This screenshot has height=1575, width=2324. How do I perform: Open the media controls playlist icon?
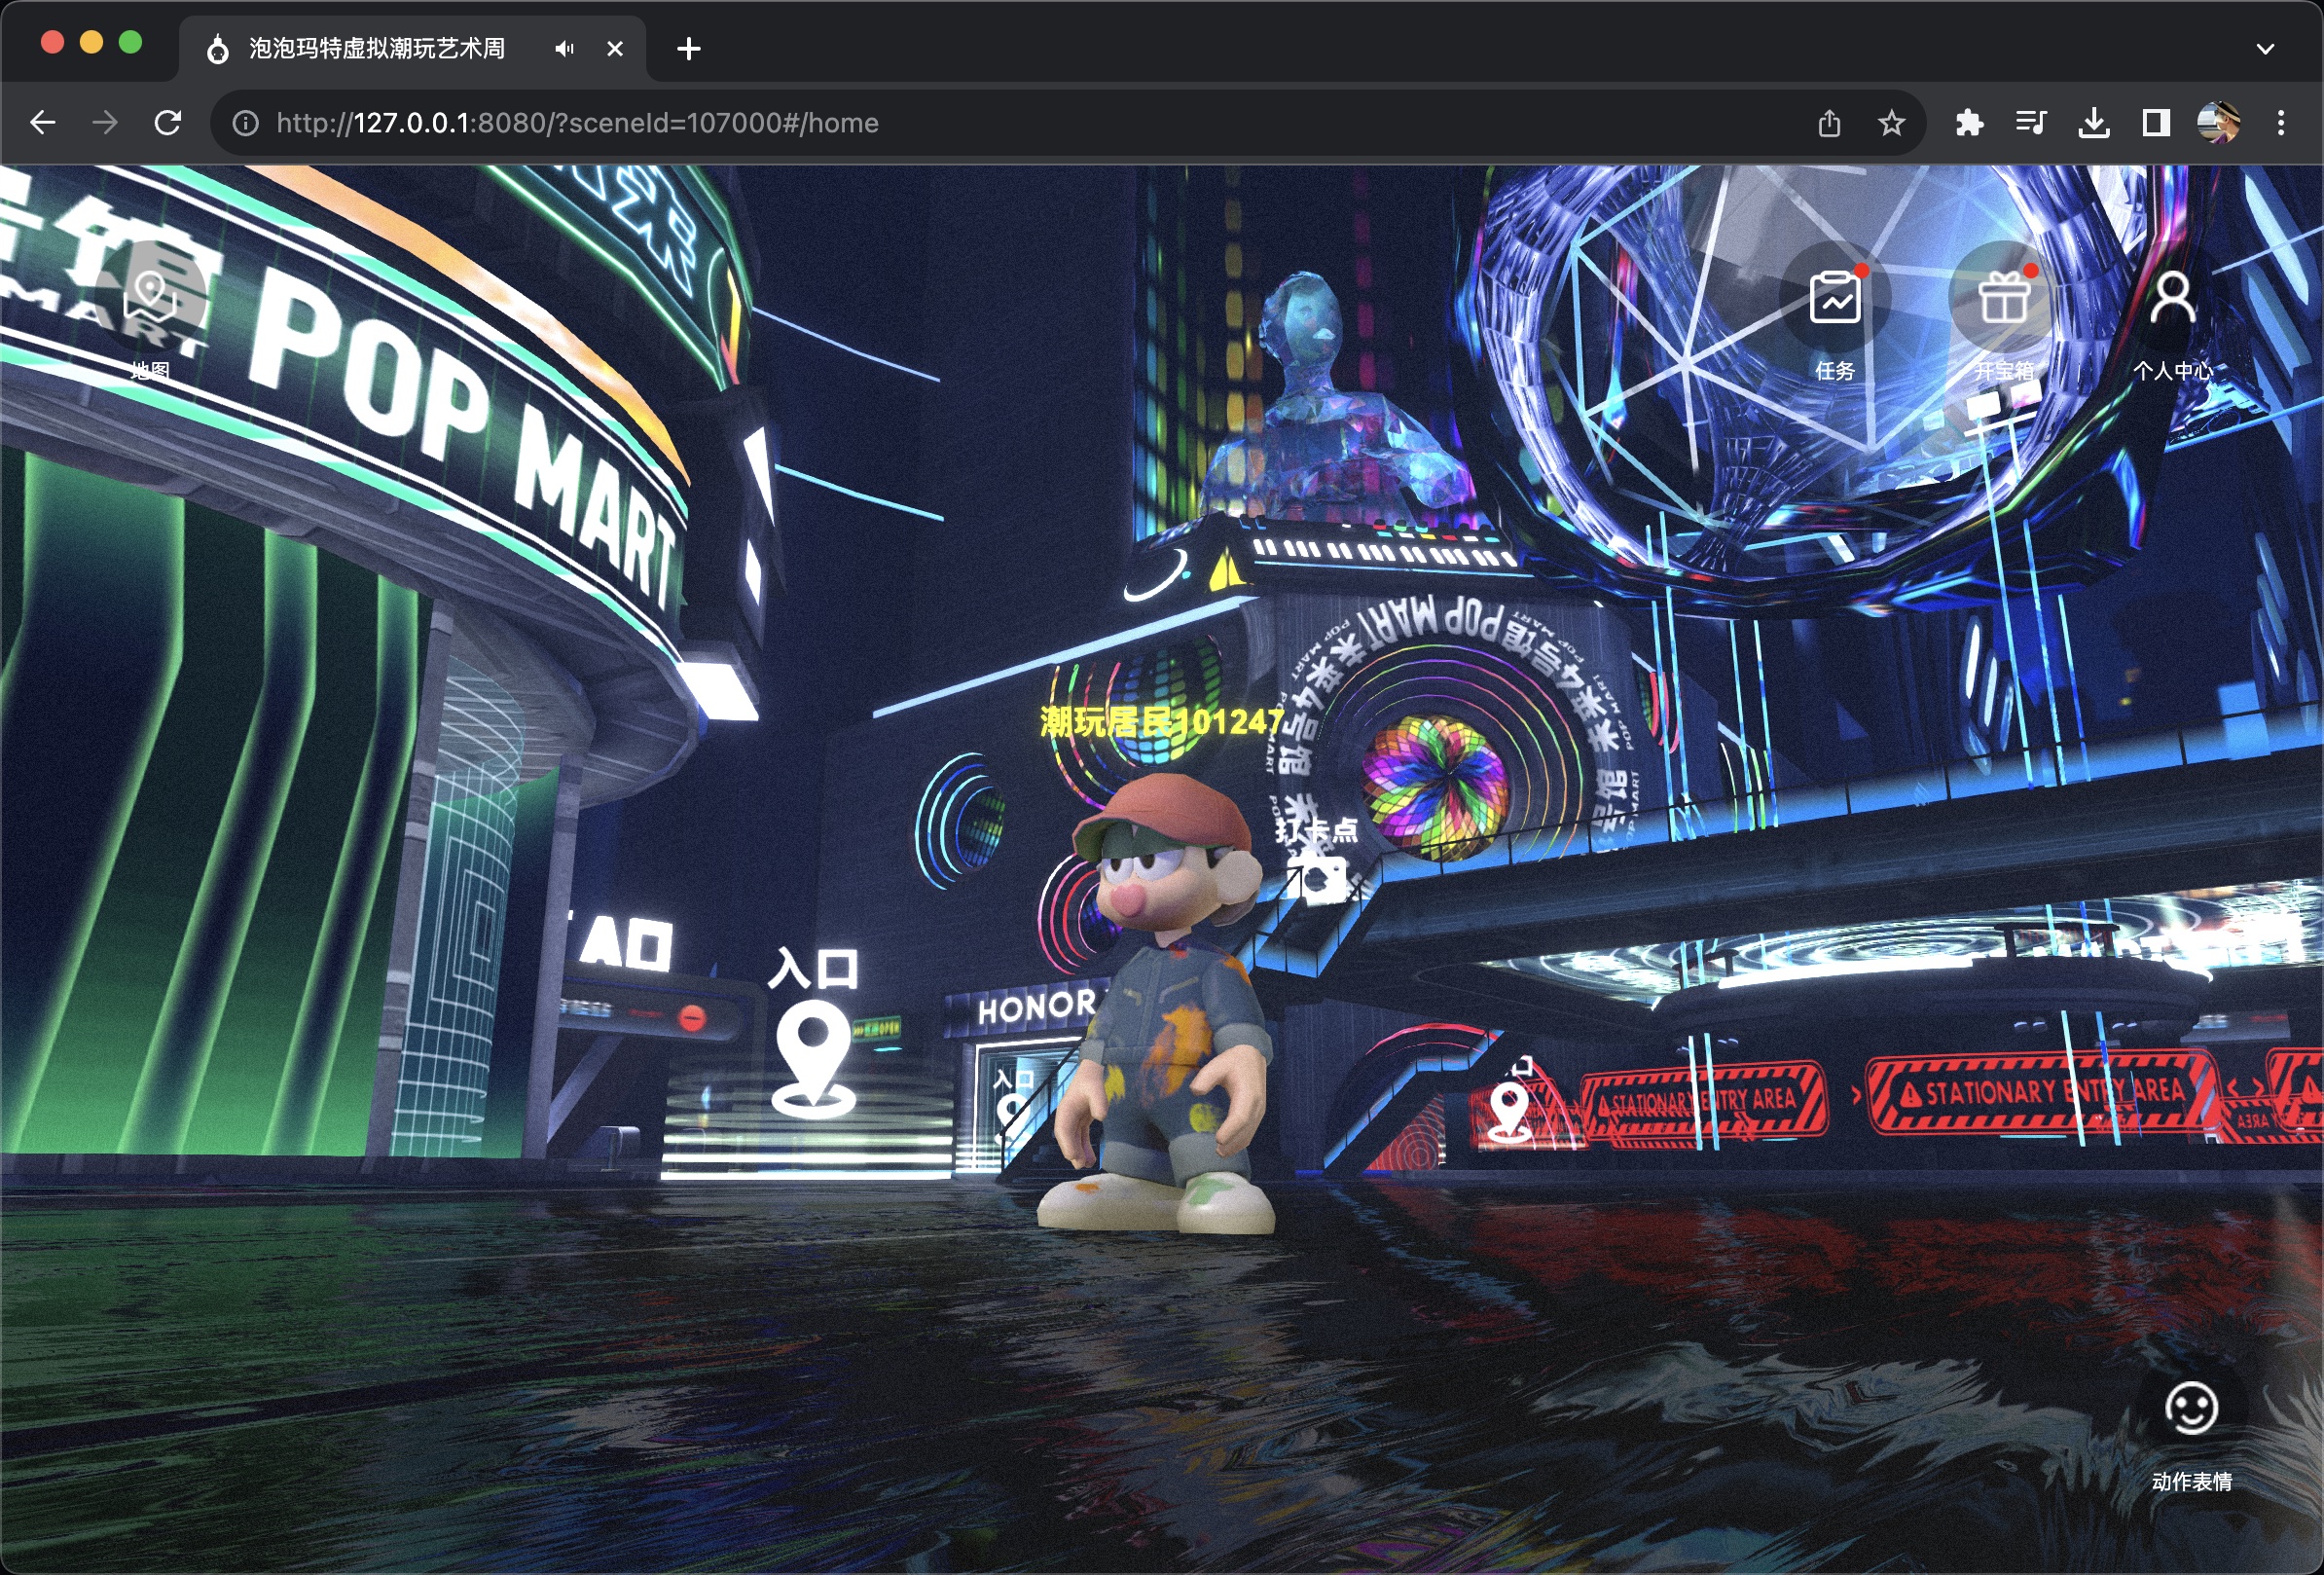tap(2031, 123)
